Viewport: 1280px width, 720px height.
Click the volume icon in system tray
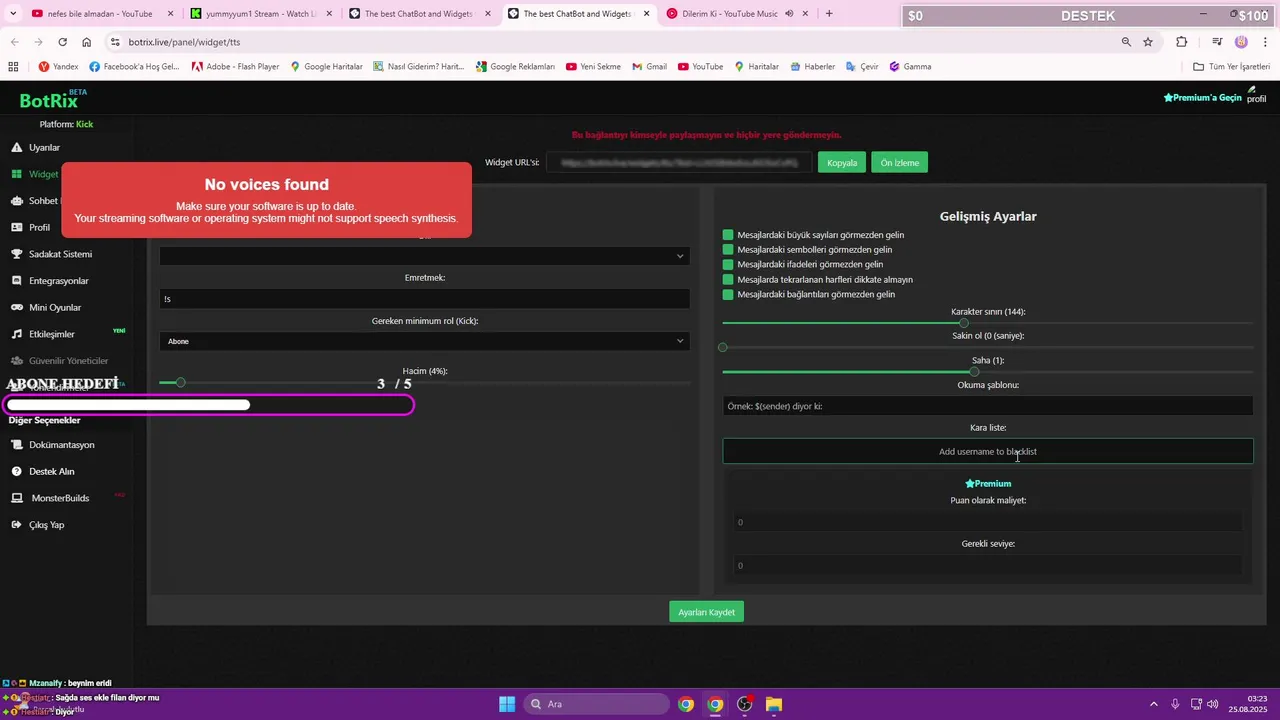[1212, 704]
